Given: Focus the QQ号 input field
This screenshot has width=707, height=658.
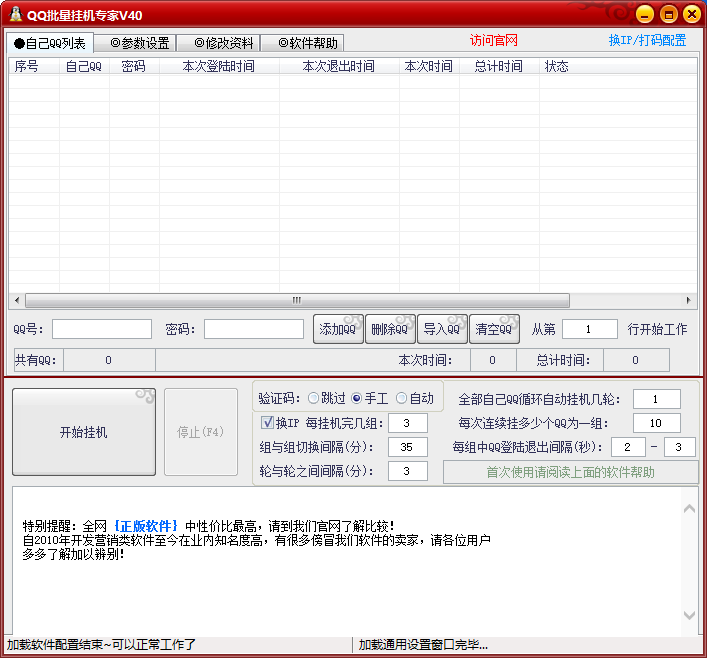Looking at the screenshot, I should (102, 329).
